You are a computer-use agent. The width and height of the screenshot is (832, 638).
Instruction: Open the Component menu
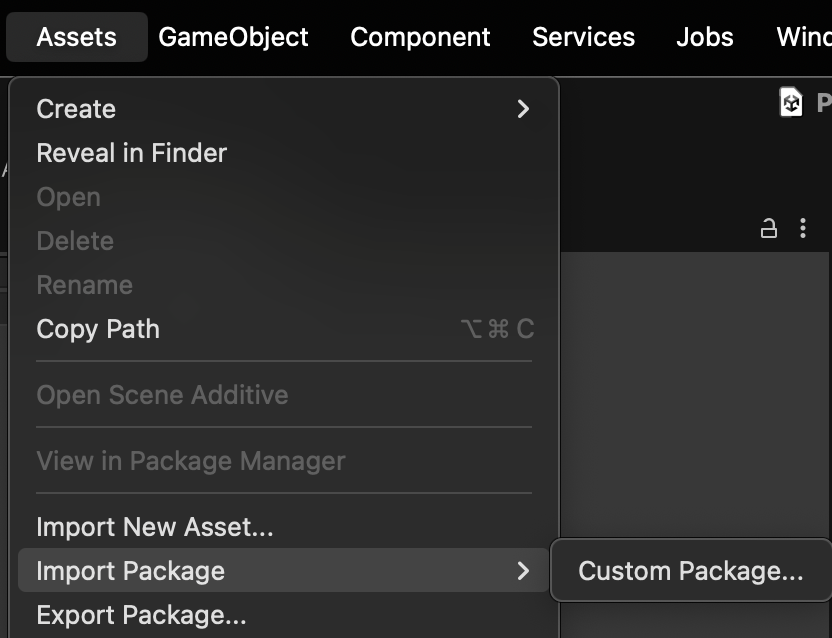point(420,37)
